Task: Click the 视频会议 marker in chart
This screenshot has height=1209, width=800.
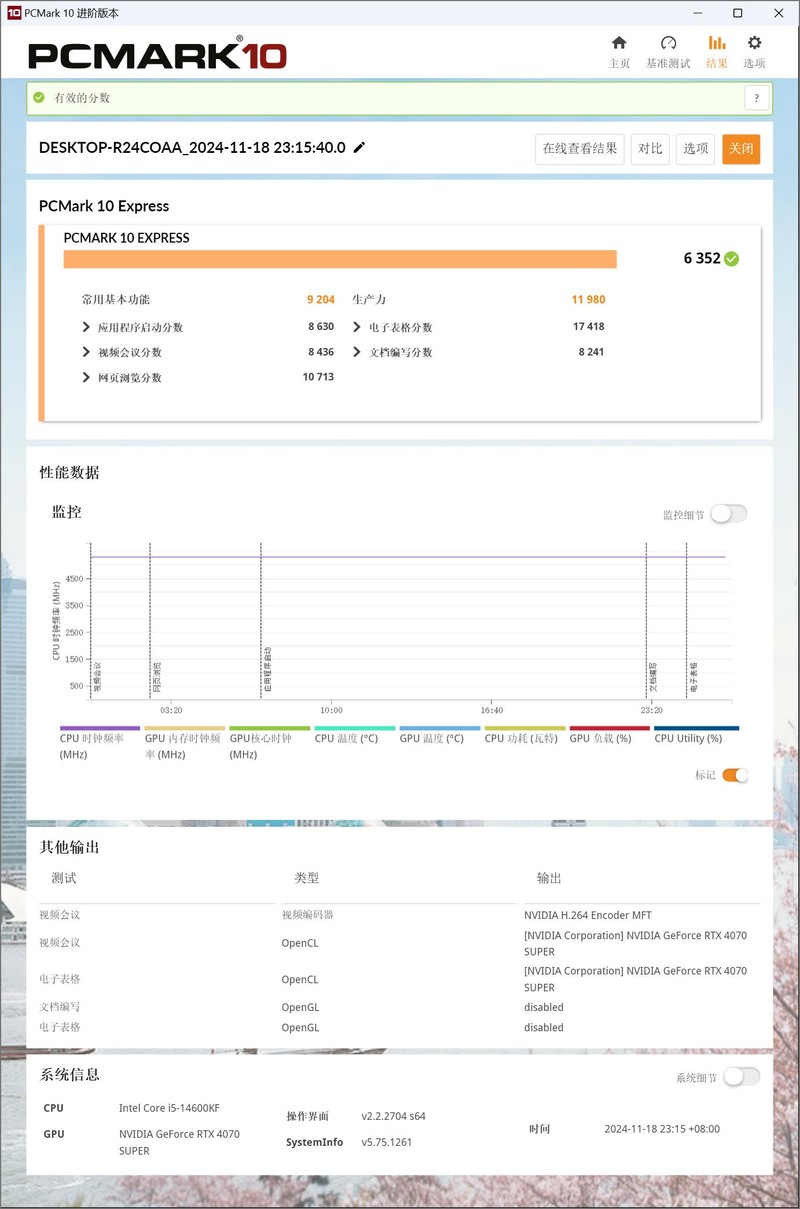Action: click(x=97, y=677)
